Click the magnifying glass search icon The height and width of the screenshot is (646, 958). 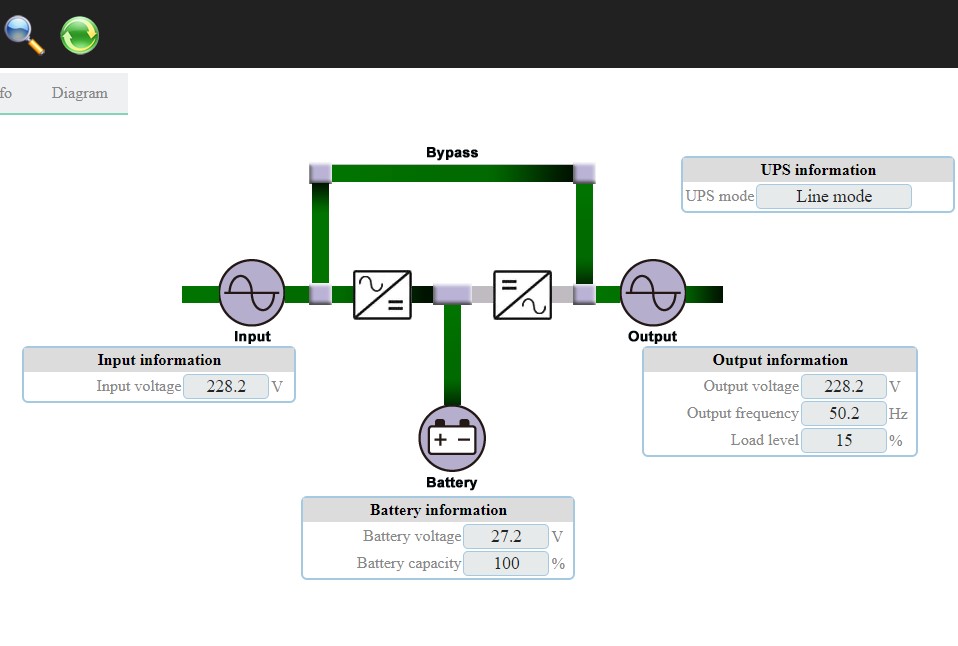[x=23, y=35]
